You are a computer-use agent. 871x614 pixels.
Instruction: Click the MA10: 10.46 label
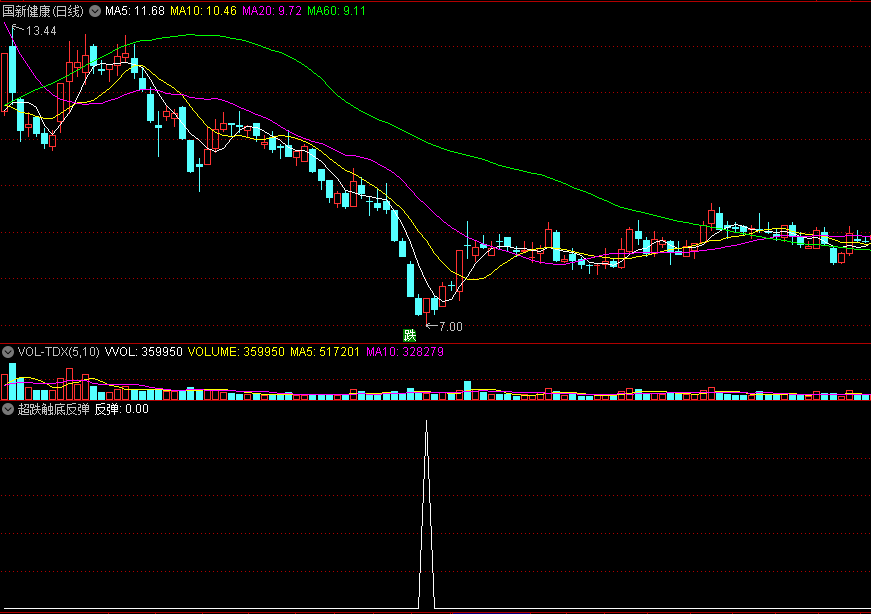[x=203, y=11]
